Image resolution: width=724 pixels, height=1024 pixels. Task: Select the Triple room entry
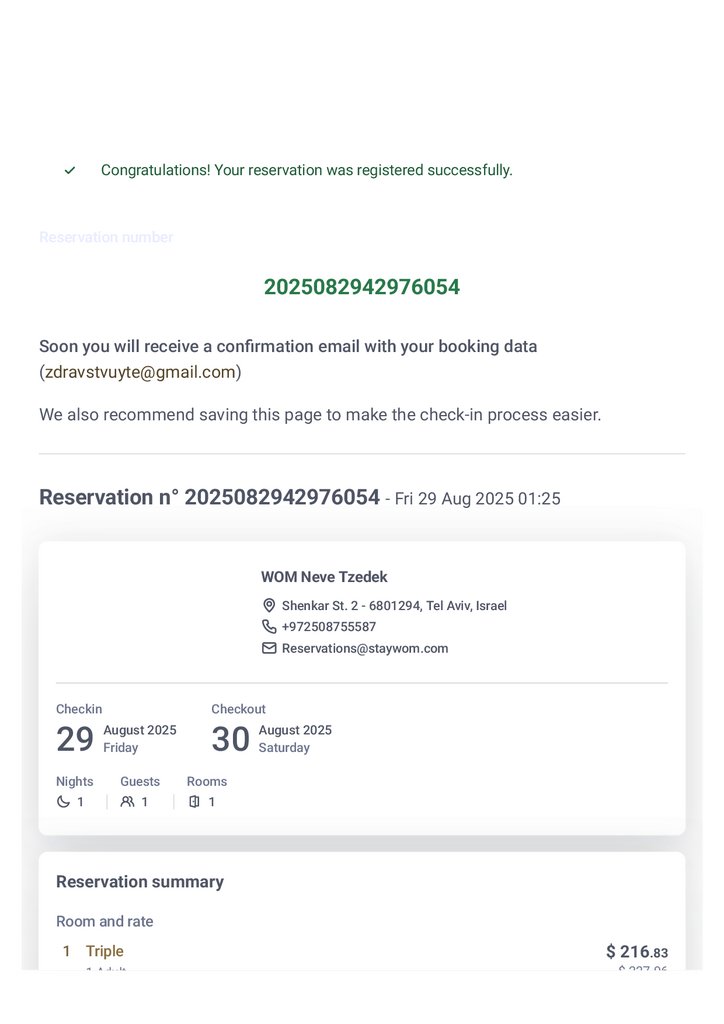tap(105, 951)
